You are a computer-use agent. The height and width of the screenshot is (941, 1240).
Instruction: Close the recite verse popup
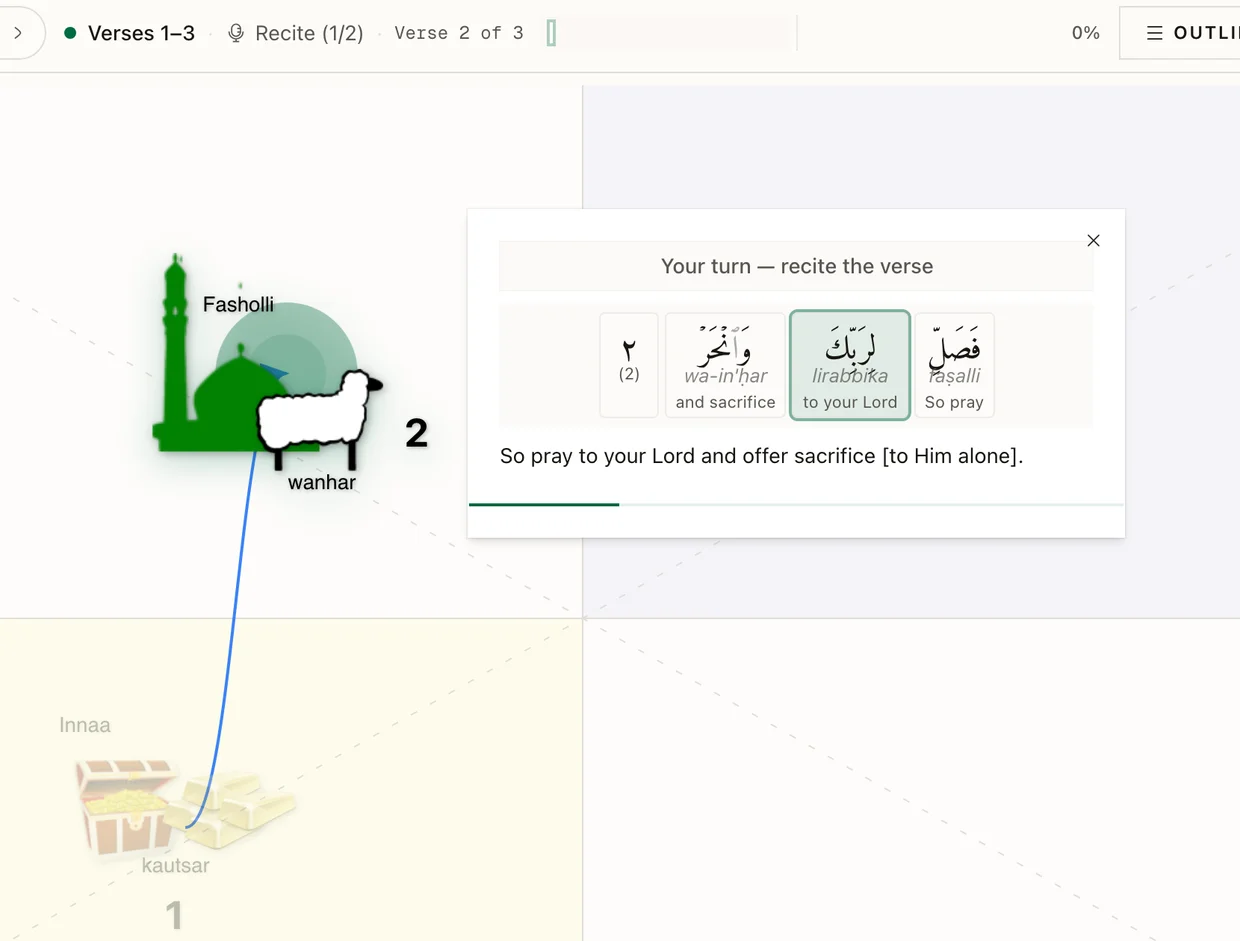click(x=1093, y=240)
